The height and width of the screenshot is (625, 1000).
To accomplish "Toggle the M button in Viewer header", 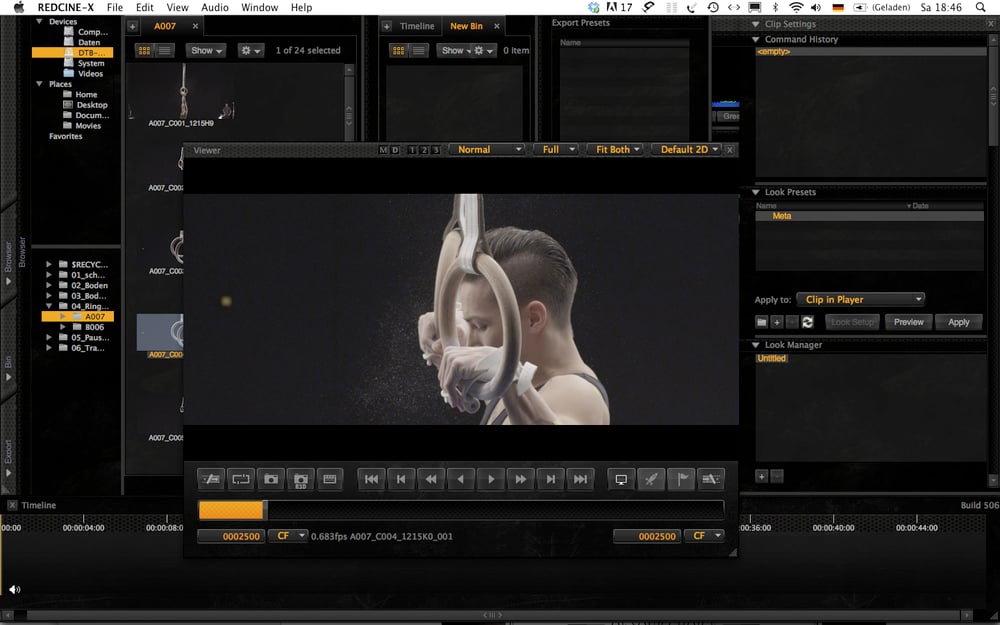I will click(x=383, y=150).
